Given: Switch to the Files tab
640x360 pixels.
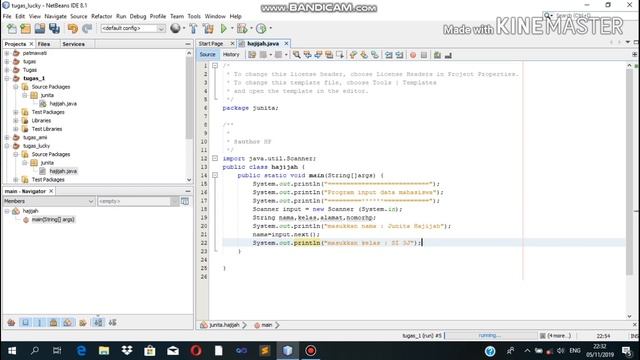Looking at the screenshot, I should tap(44, 44).
